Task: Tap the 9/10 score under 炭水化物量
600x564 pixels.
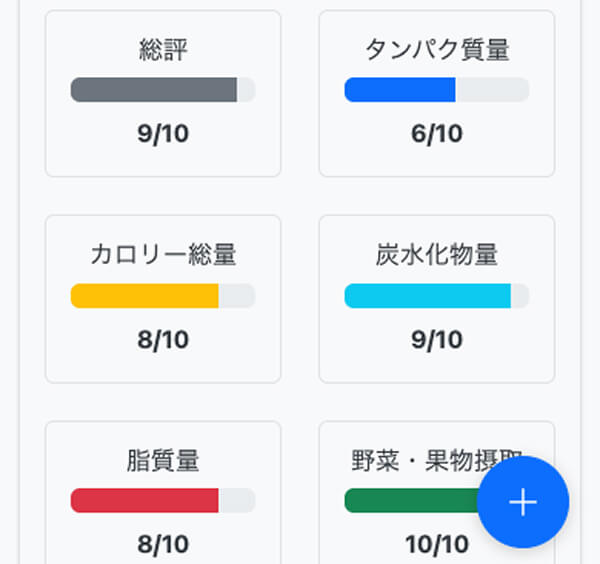Action: (437, 339)
